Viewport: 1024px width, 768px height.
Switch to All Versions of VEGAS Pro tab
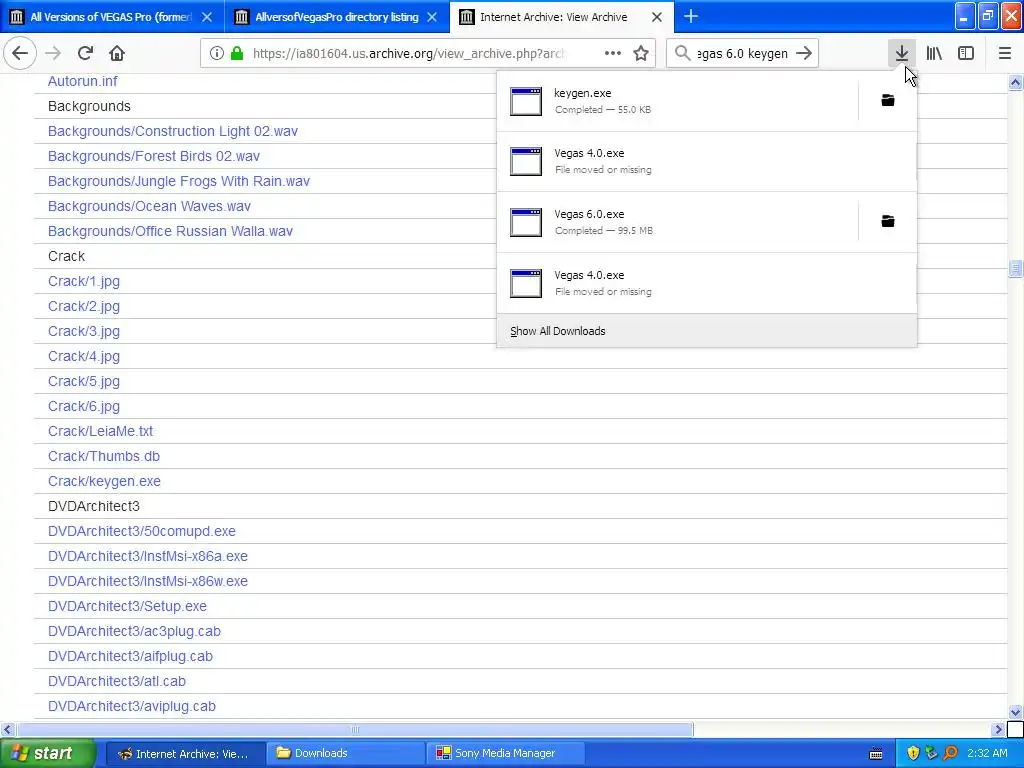(111, 17)
